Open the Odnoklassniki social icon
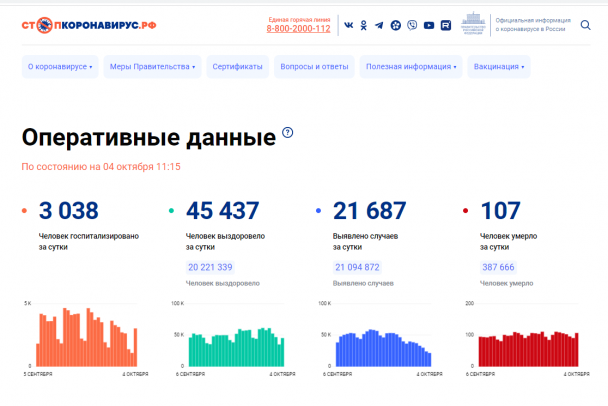This screenshot has height=406, width=608. point(364,25)
